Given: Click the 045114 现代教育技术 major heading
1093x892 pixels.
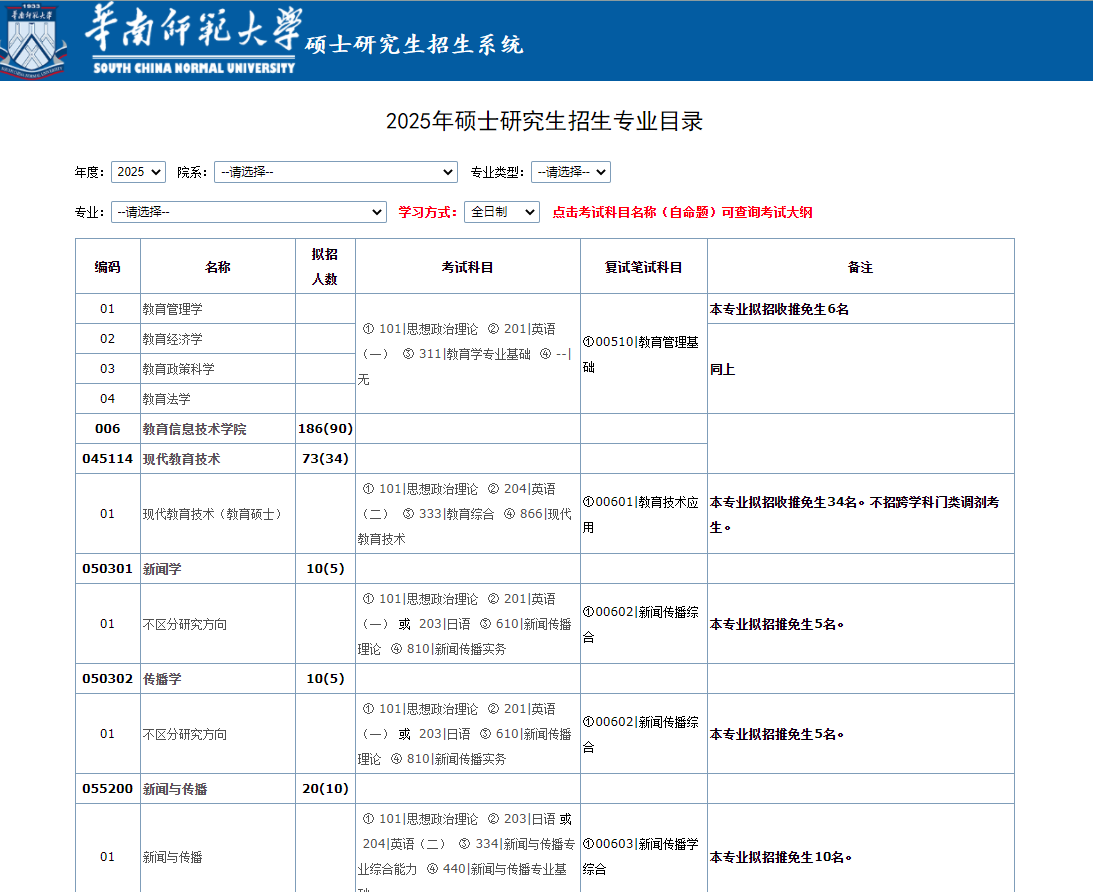Looking at the screenshot, I should pyautogui.click(x=181, y=459).
